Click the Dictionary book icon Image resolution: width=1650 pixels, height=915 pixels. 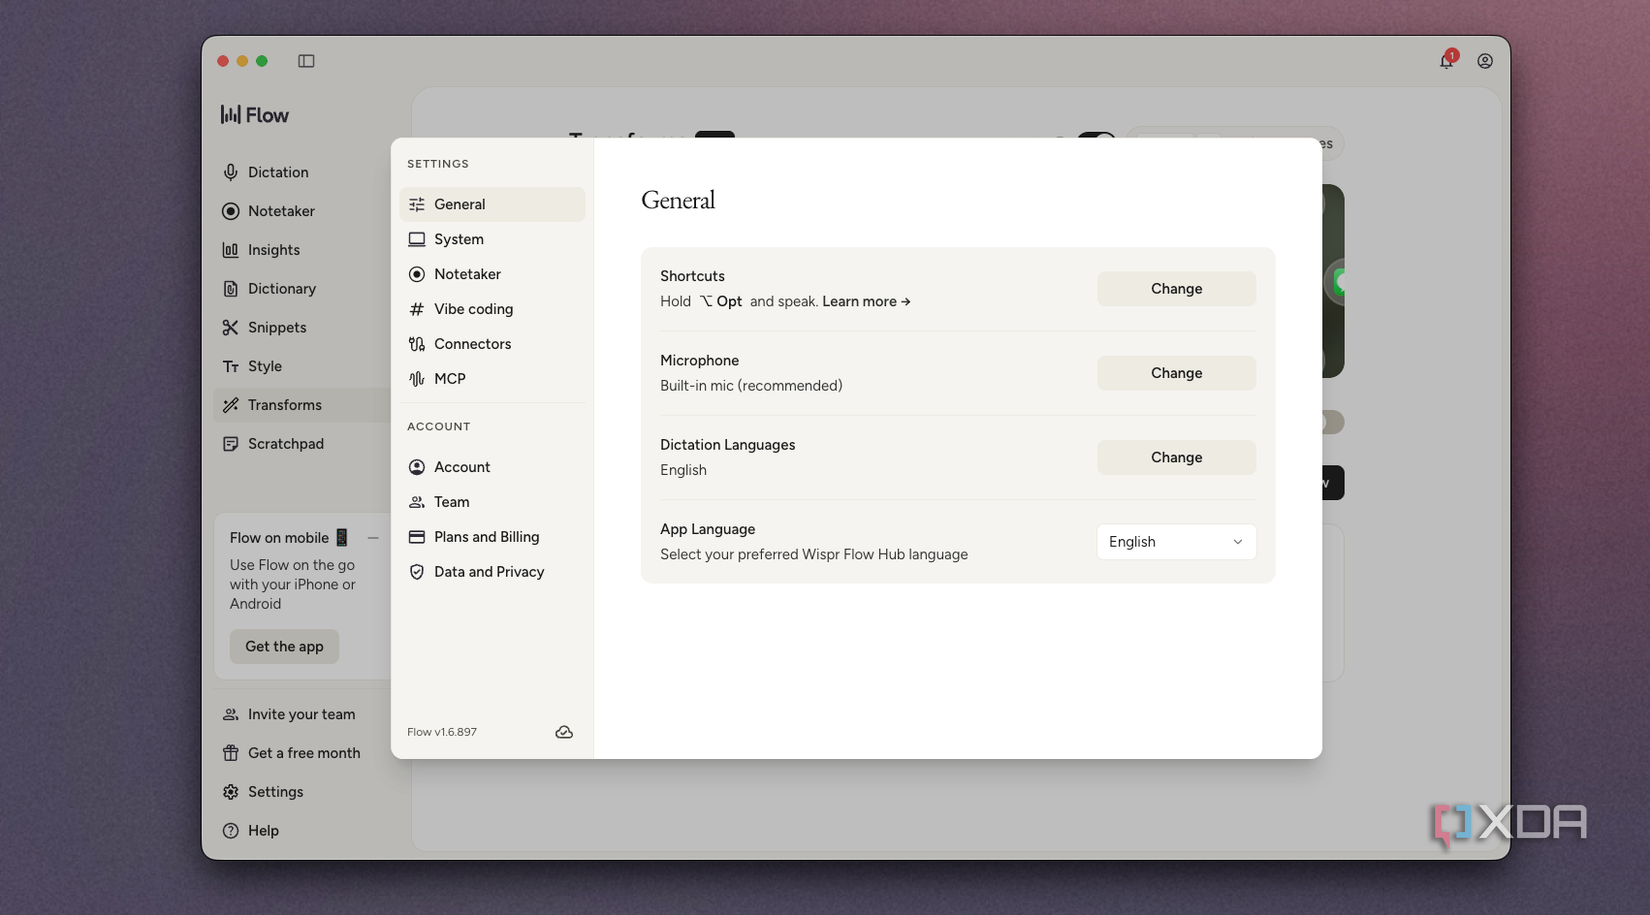[231, 289]
